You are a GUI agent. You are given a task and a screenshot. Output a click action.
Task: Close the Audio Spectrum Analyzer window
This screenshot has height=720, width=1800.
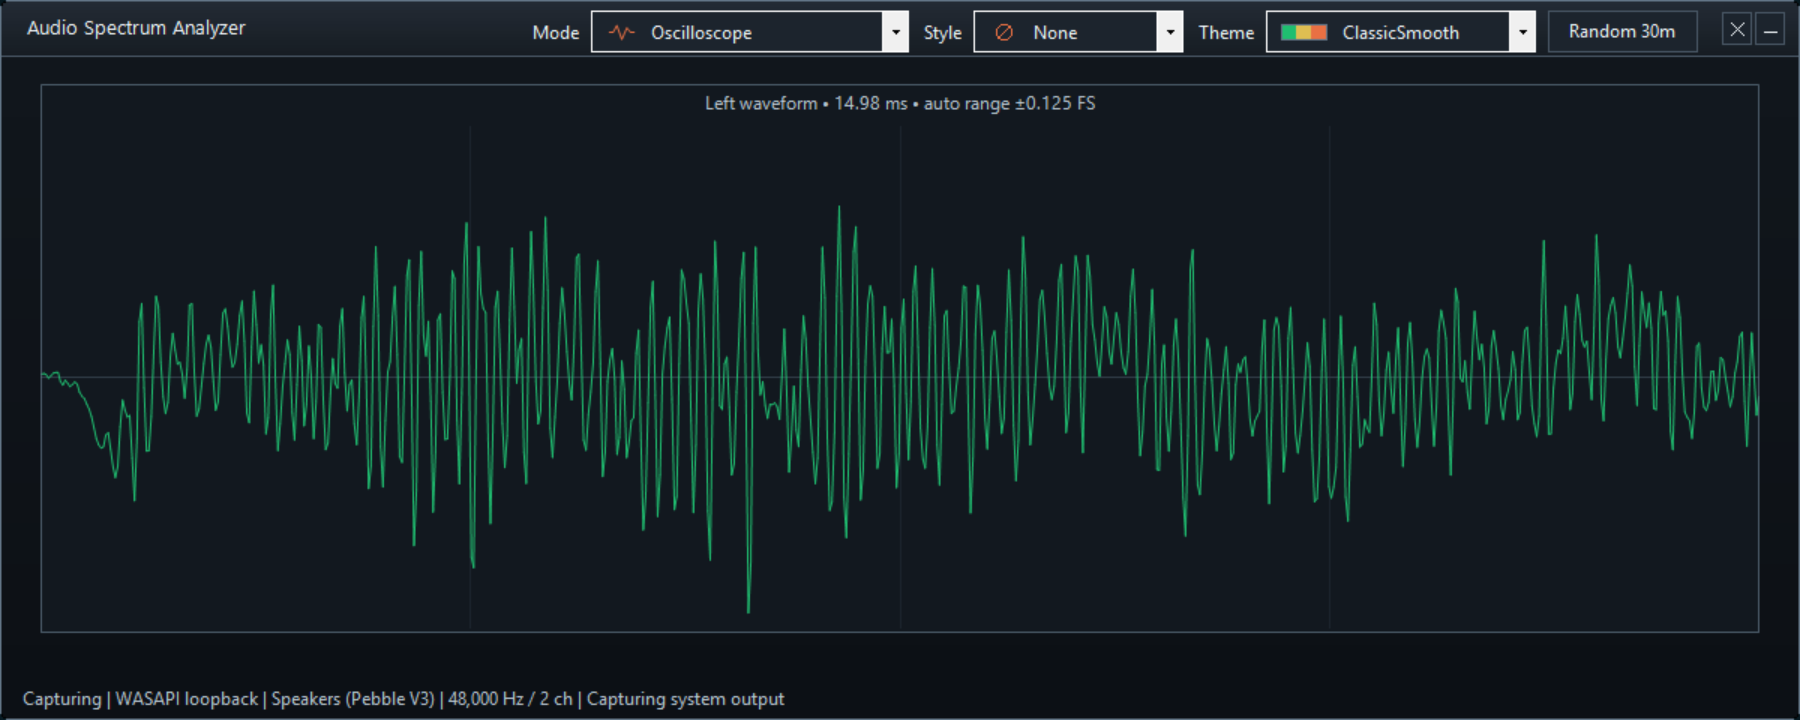pyautogui.click(x=1737, y=30)
